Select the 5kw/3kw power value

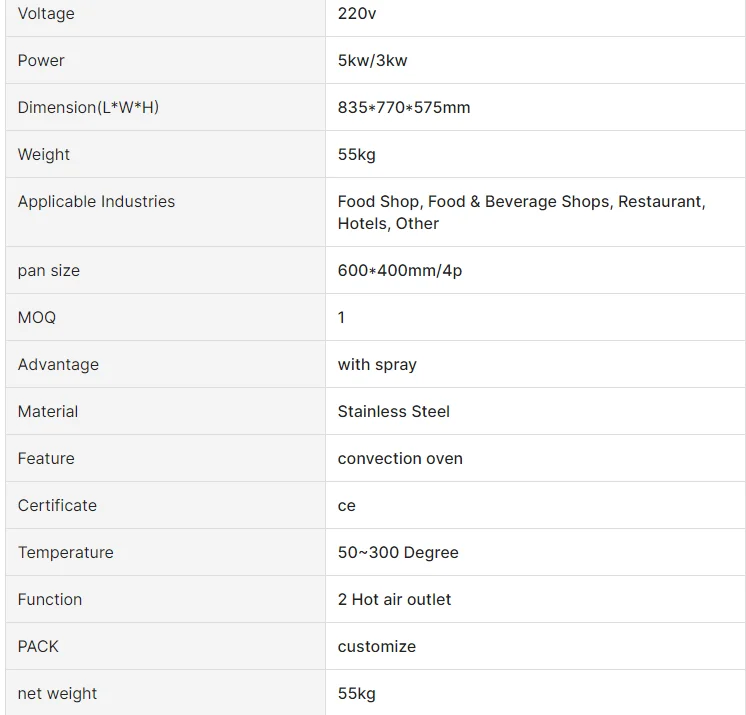point(372,61)
